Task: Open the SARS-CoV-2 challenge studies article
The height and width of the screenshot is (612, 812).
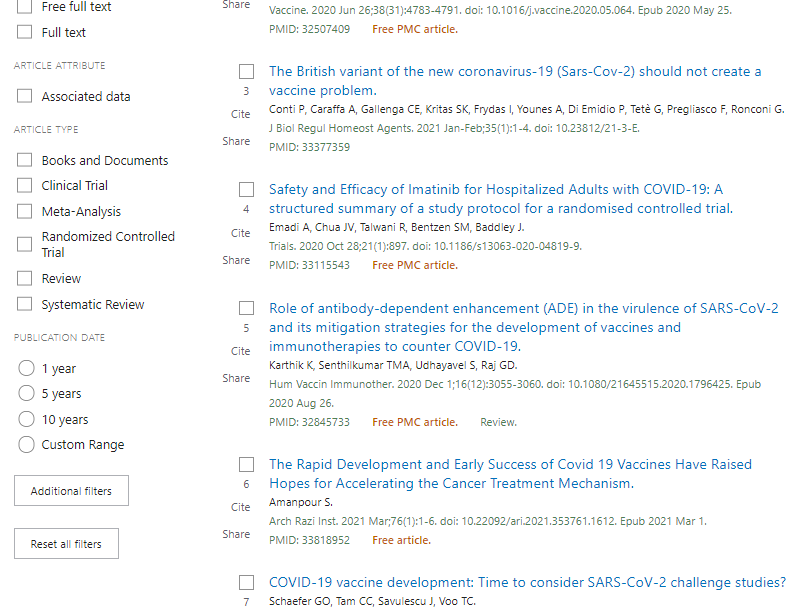Action: pos(527,582)
